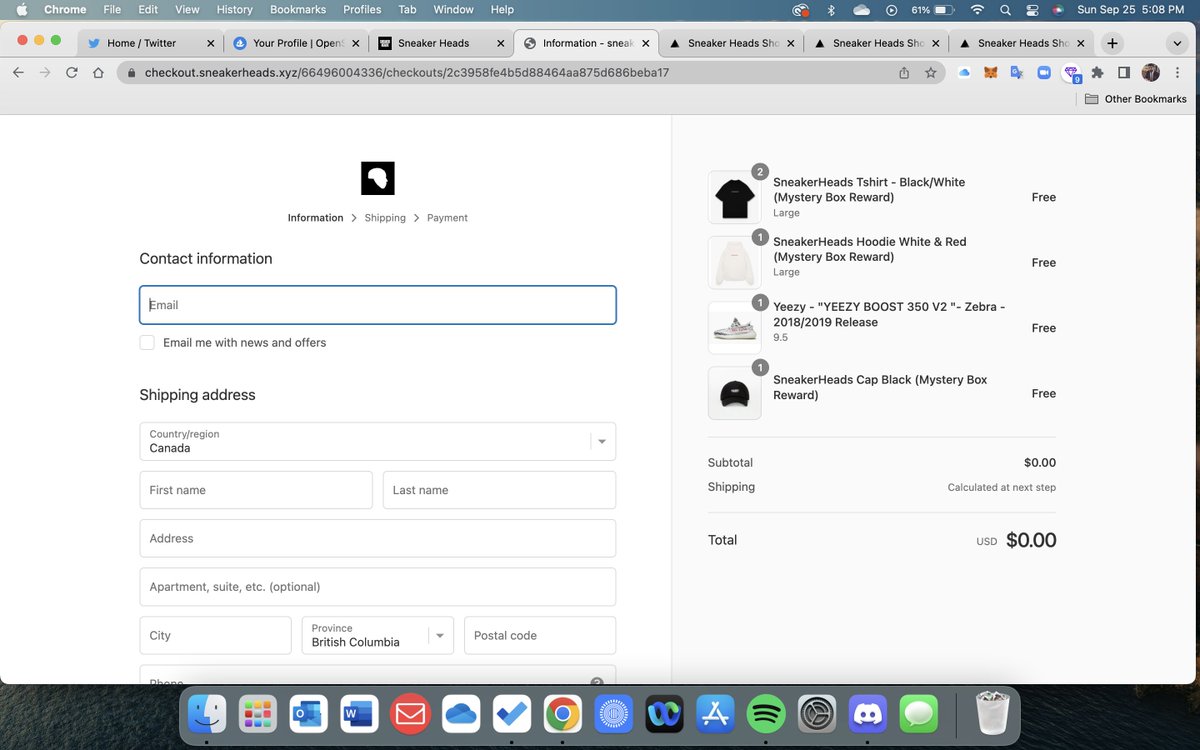Click the Postal code field
The width and height of the screenshot is (1200, 750).
tap(540, 635)
